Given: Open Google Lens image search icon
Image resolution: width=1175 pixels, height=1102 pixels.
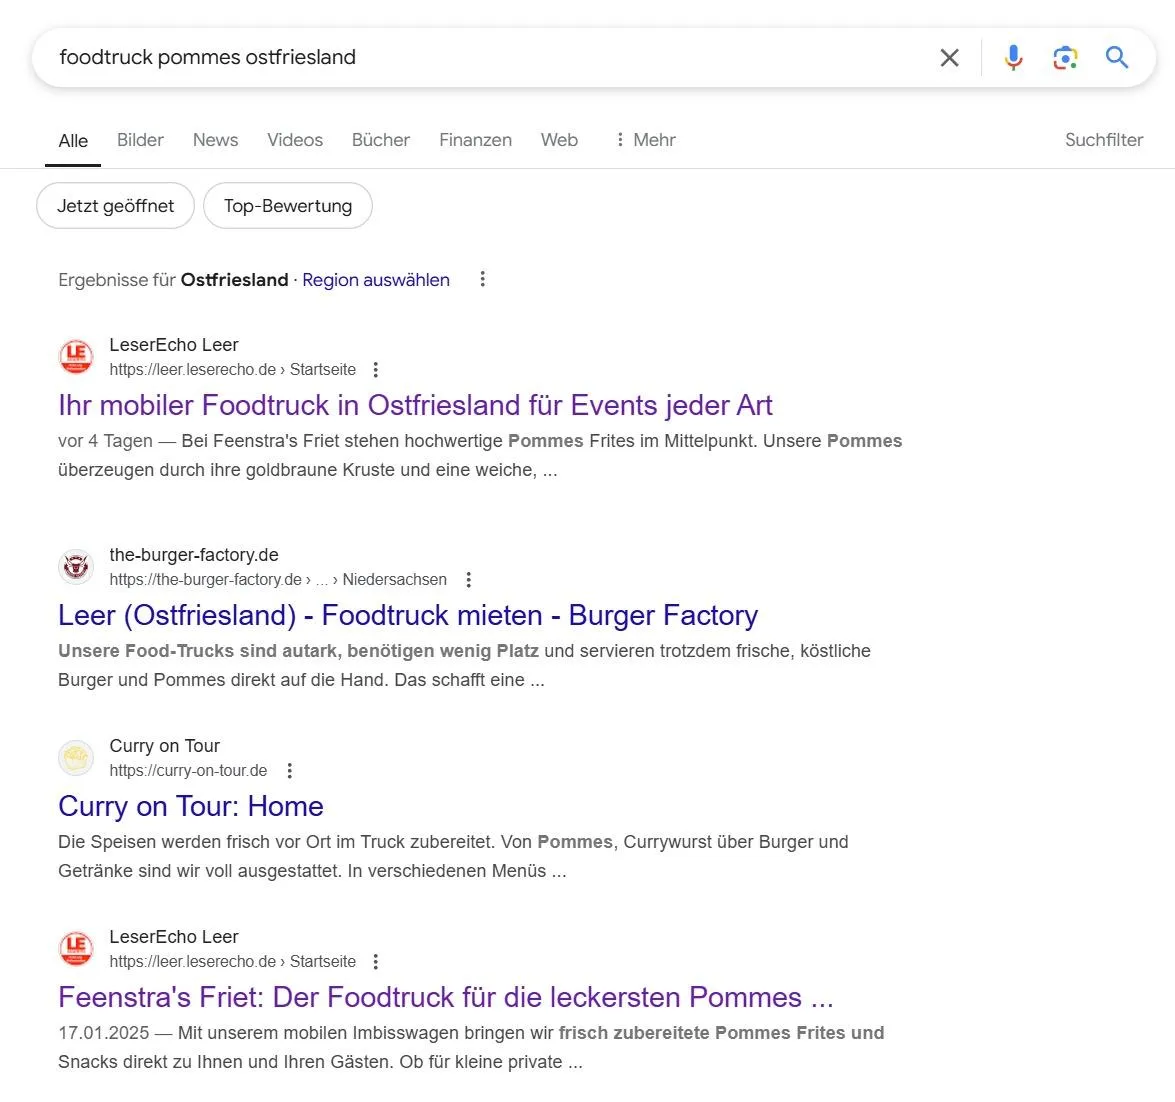Looking at the screenshot, I should click(1065, 58).
